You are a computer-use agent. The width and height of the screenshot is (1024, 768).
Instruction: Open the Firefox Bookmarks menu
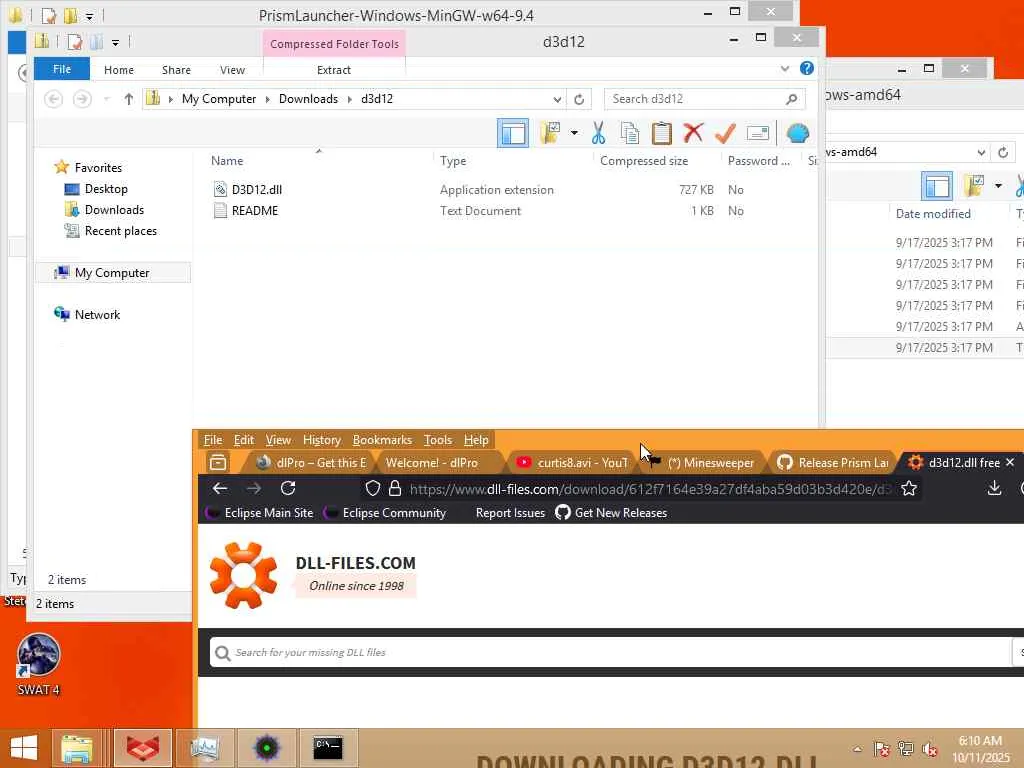coord(382,440)
